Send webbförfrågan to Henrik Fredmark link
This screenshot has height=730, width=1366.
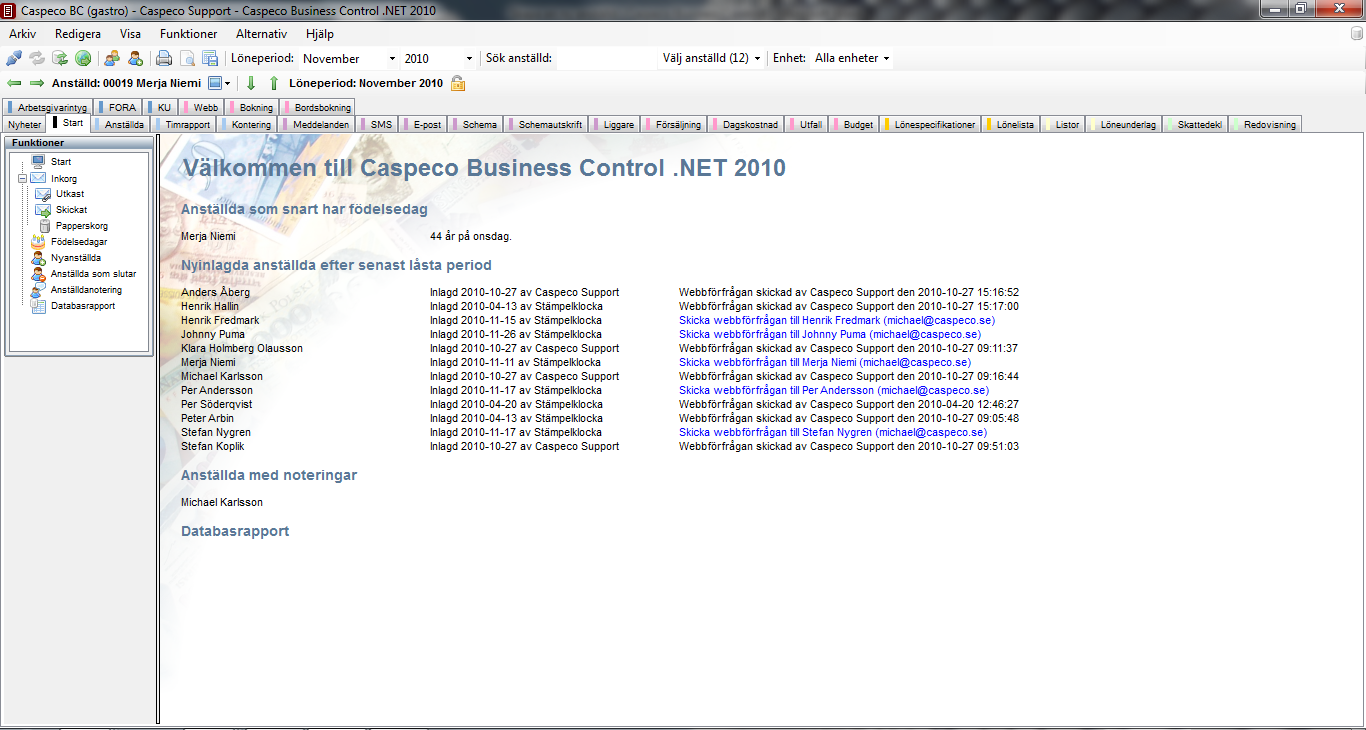coord(837,320)
